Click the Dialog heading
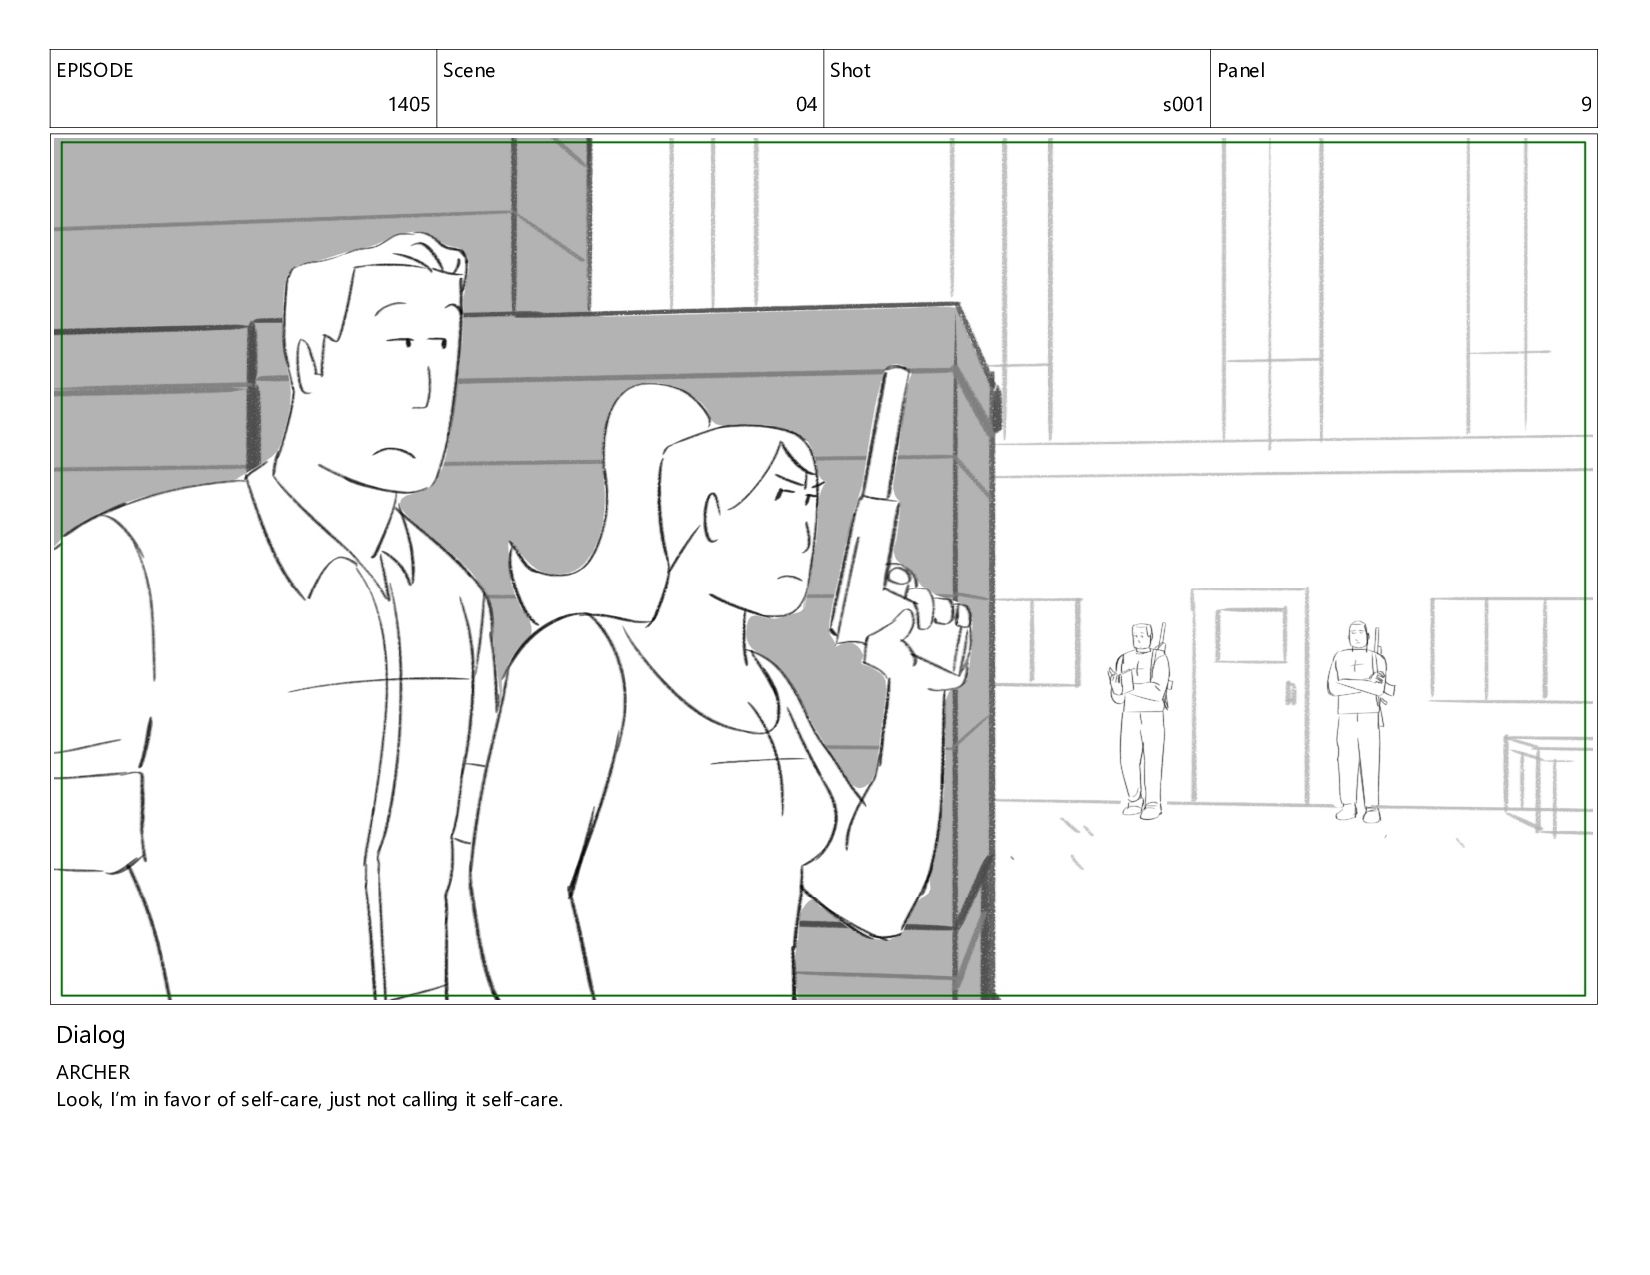 (x=91, y=1036)
